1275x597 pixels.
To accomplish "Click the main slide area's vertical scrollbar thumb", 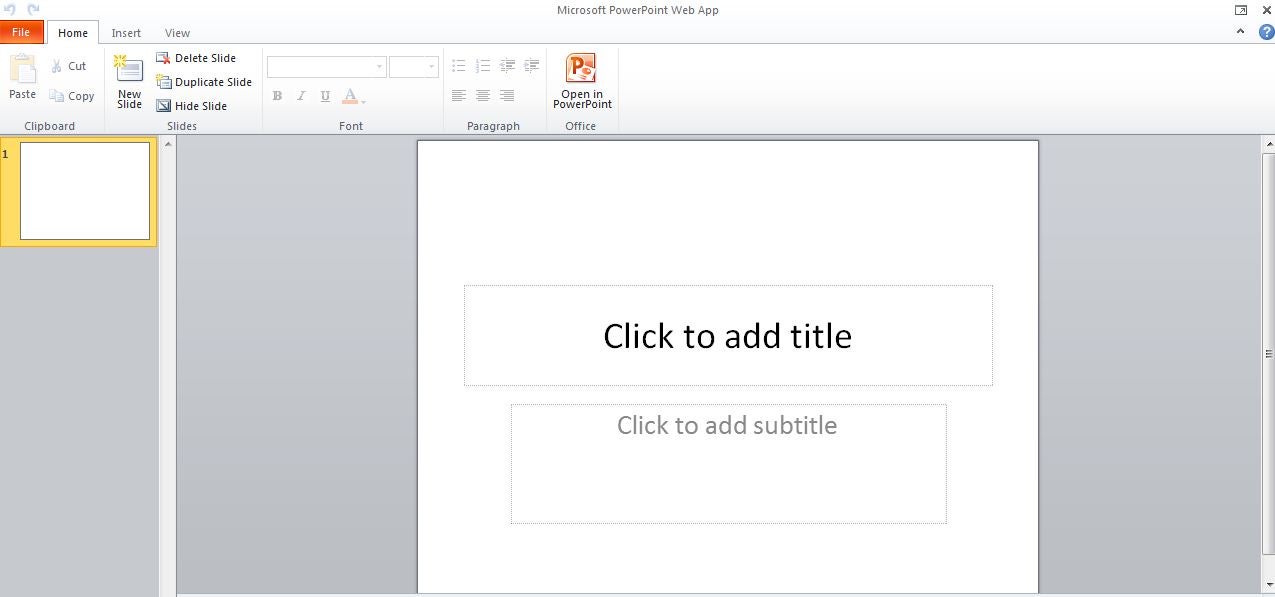I will click(x=1268, y=354).
